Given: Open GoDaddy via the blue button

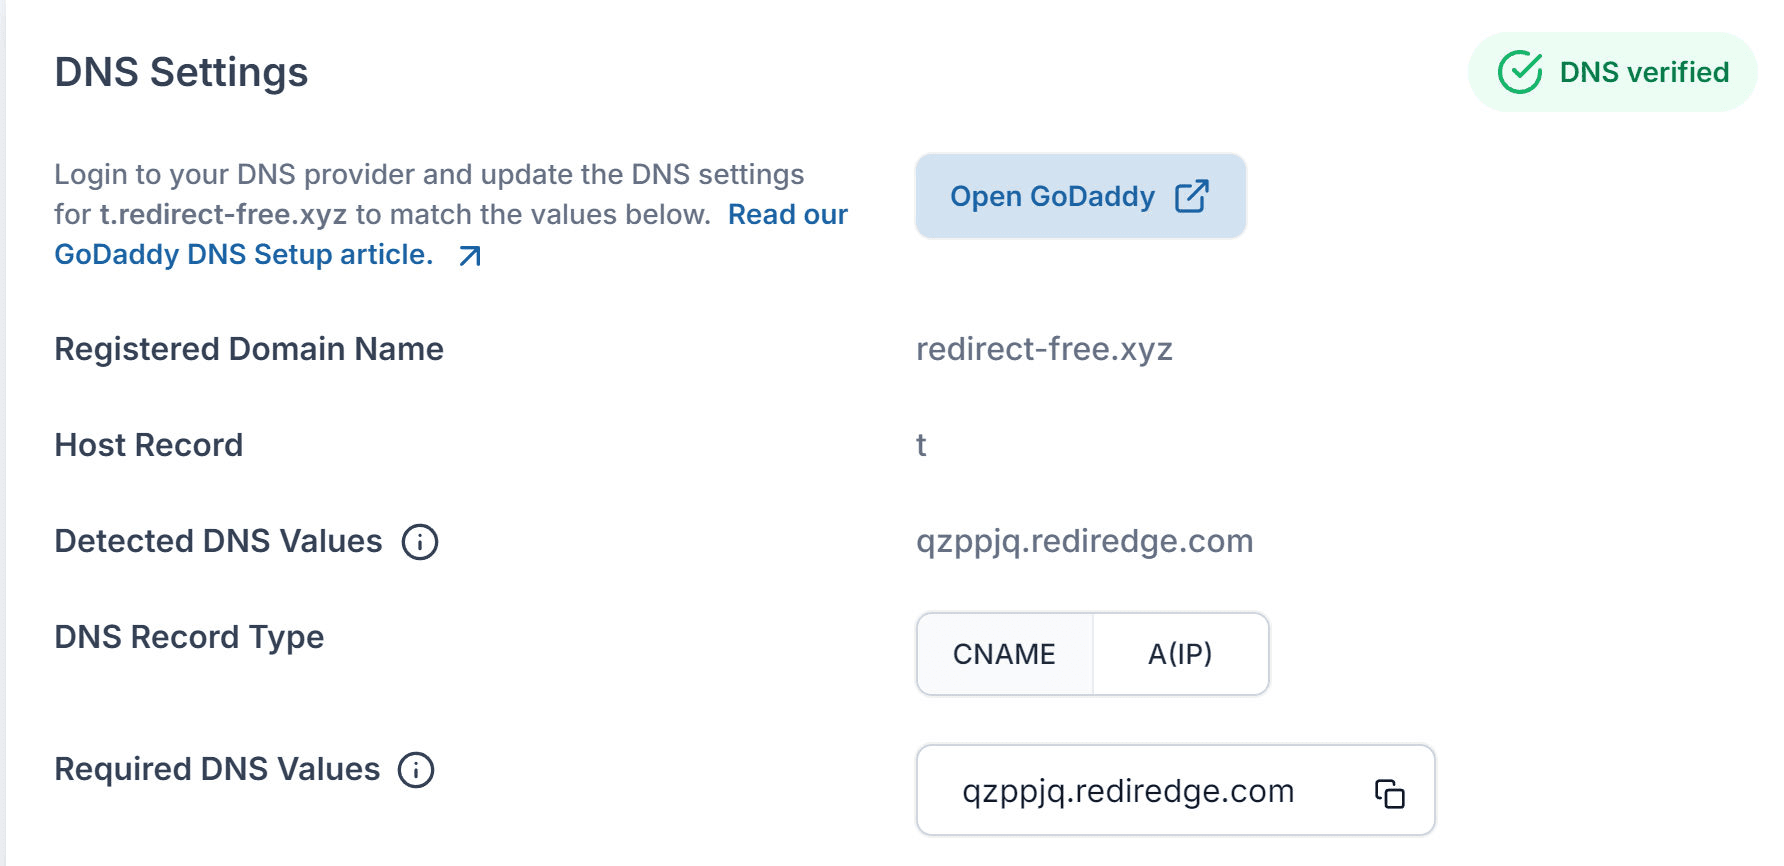Looking at the screenshot, I should tap(1080, 196).
